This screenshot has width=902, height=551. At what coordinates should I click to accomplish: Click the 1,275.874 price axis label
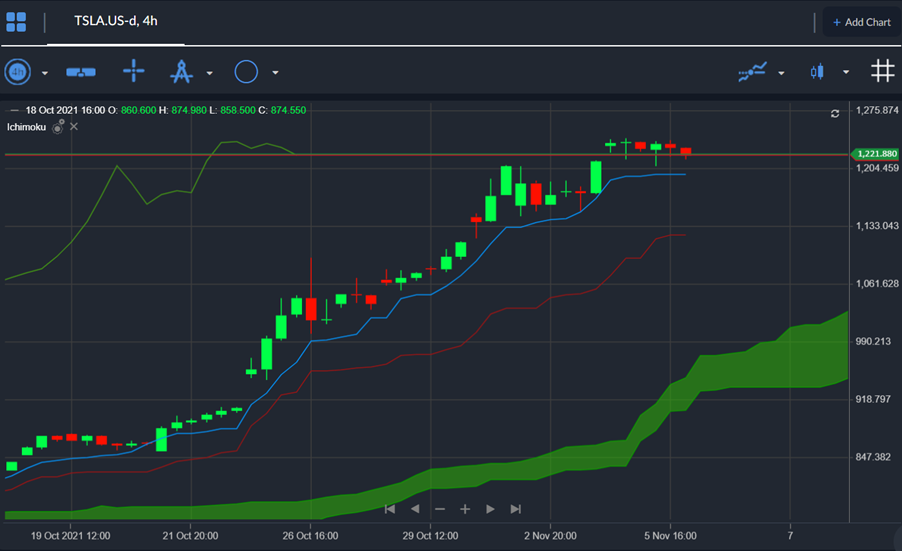click(877, 110)
